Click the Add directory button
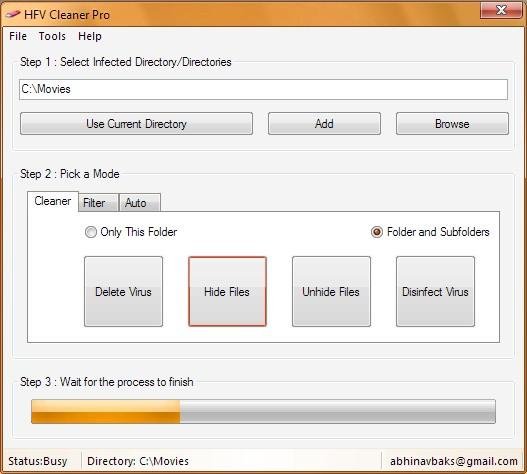Screen dimensions: 527x474 click(324, 124)
